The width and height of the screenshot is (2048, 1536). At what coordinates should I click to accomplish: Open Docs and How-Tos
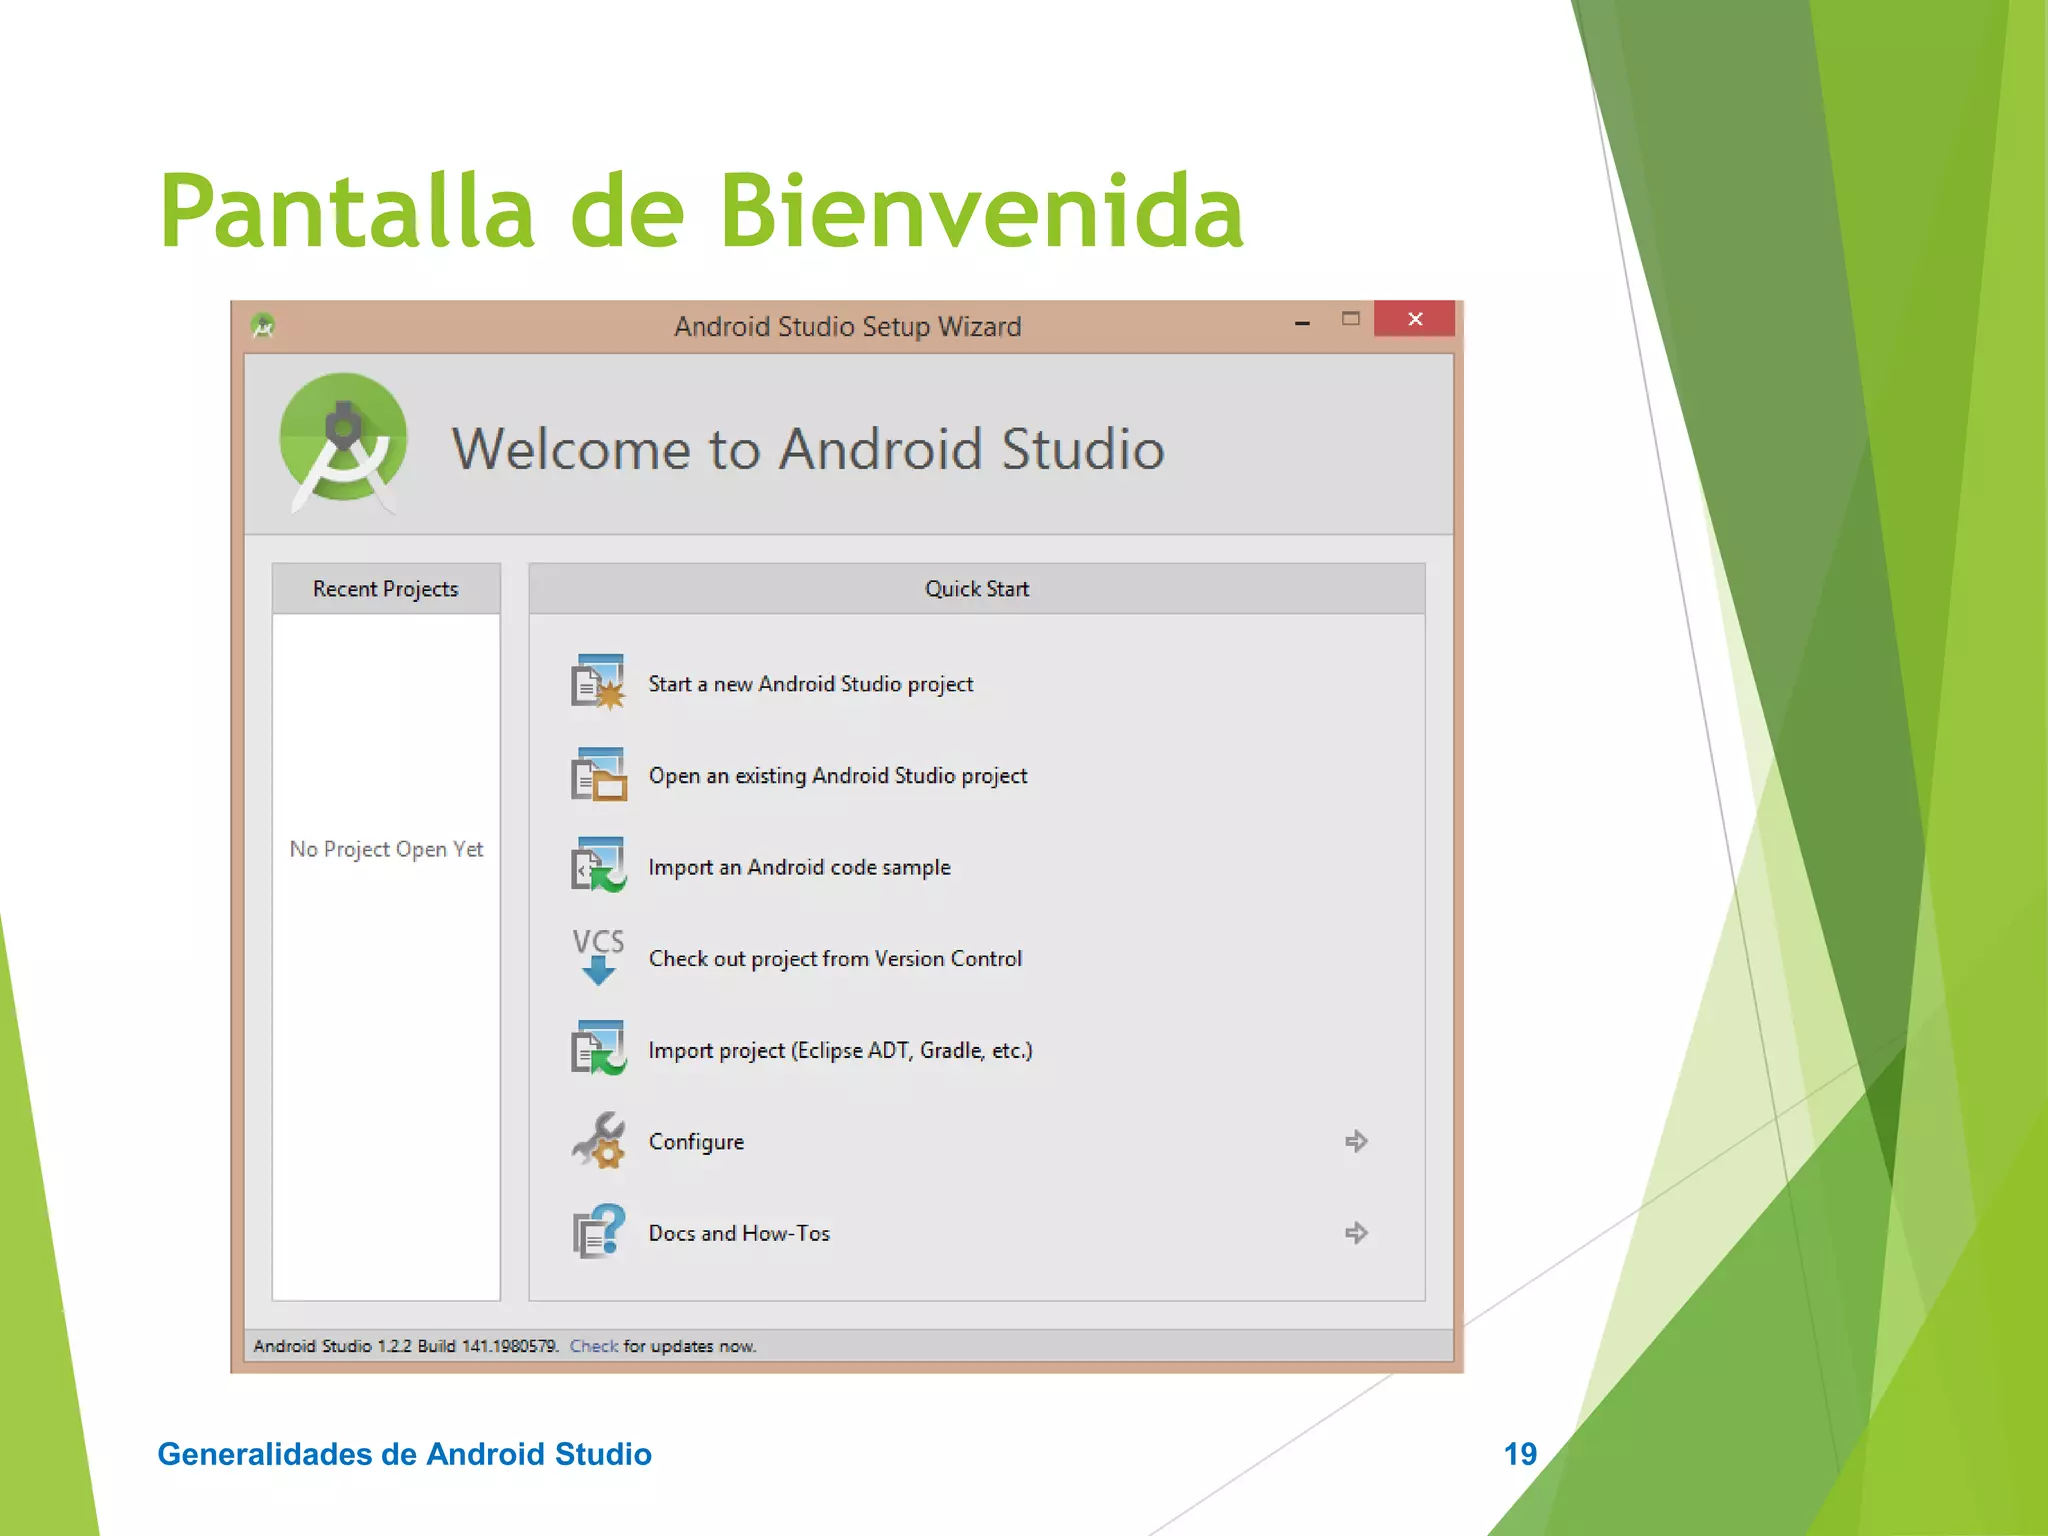739,1233
